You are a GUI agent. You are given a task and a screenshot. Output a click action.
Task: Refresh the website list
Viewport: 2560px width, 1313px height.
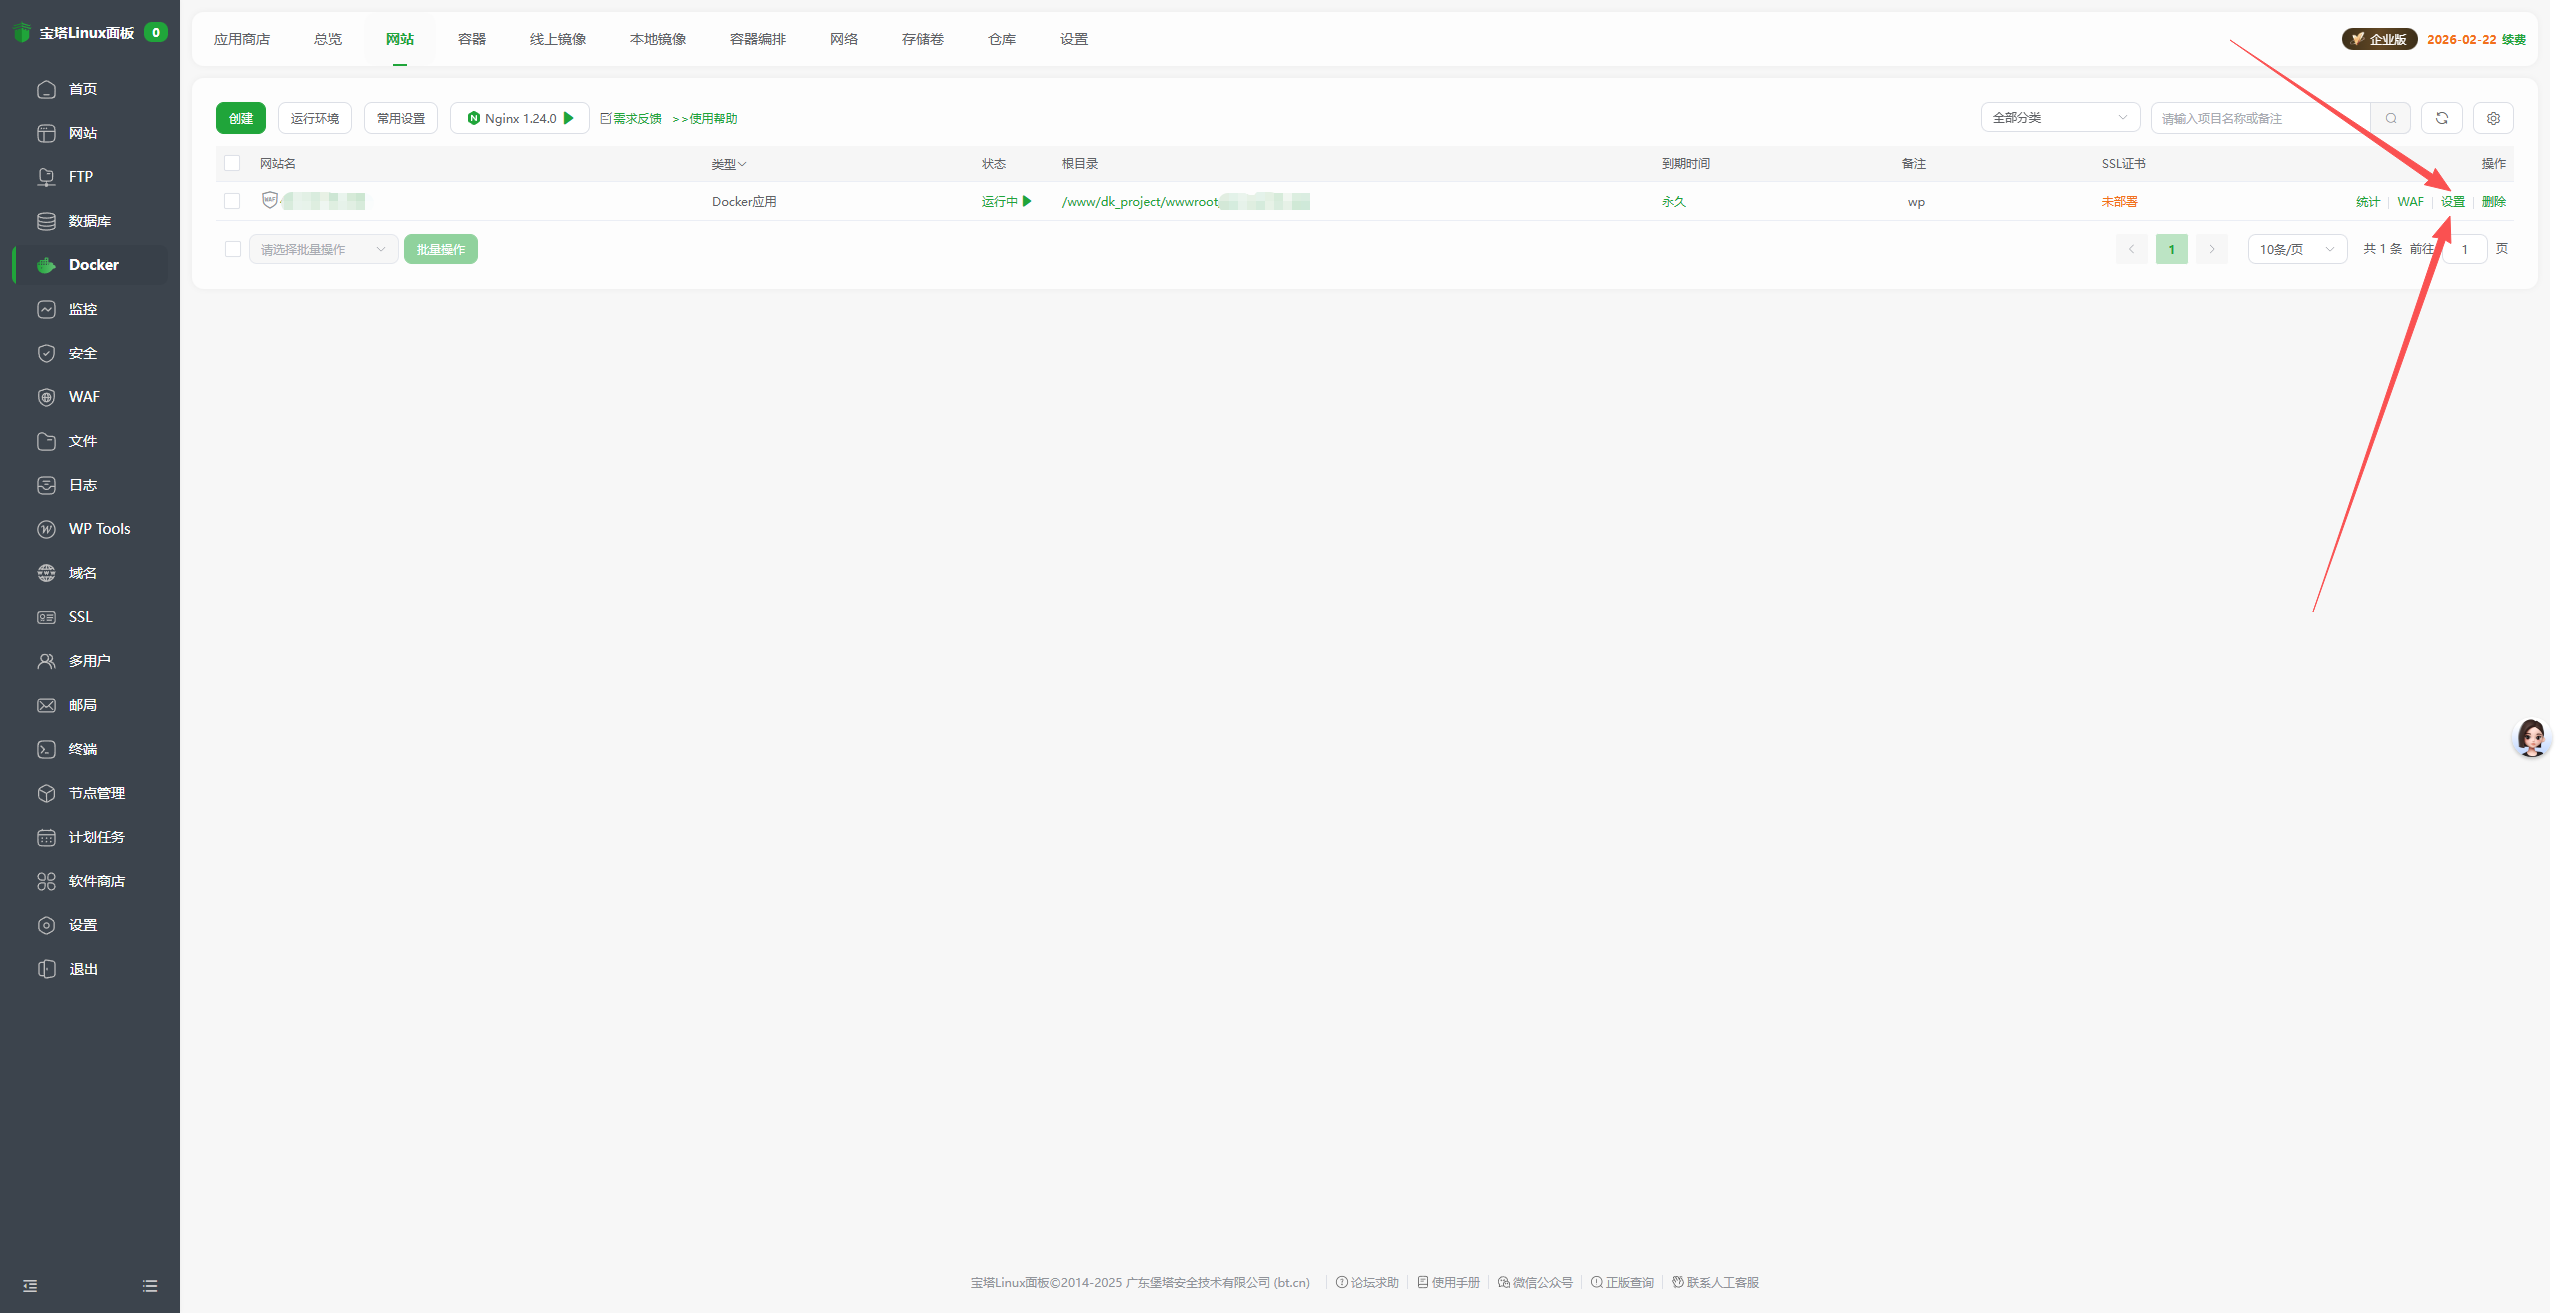(2442, 117)
